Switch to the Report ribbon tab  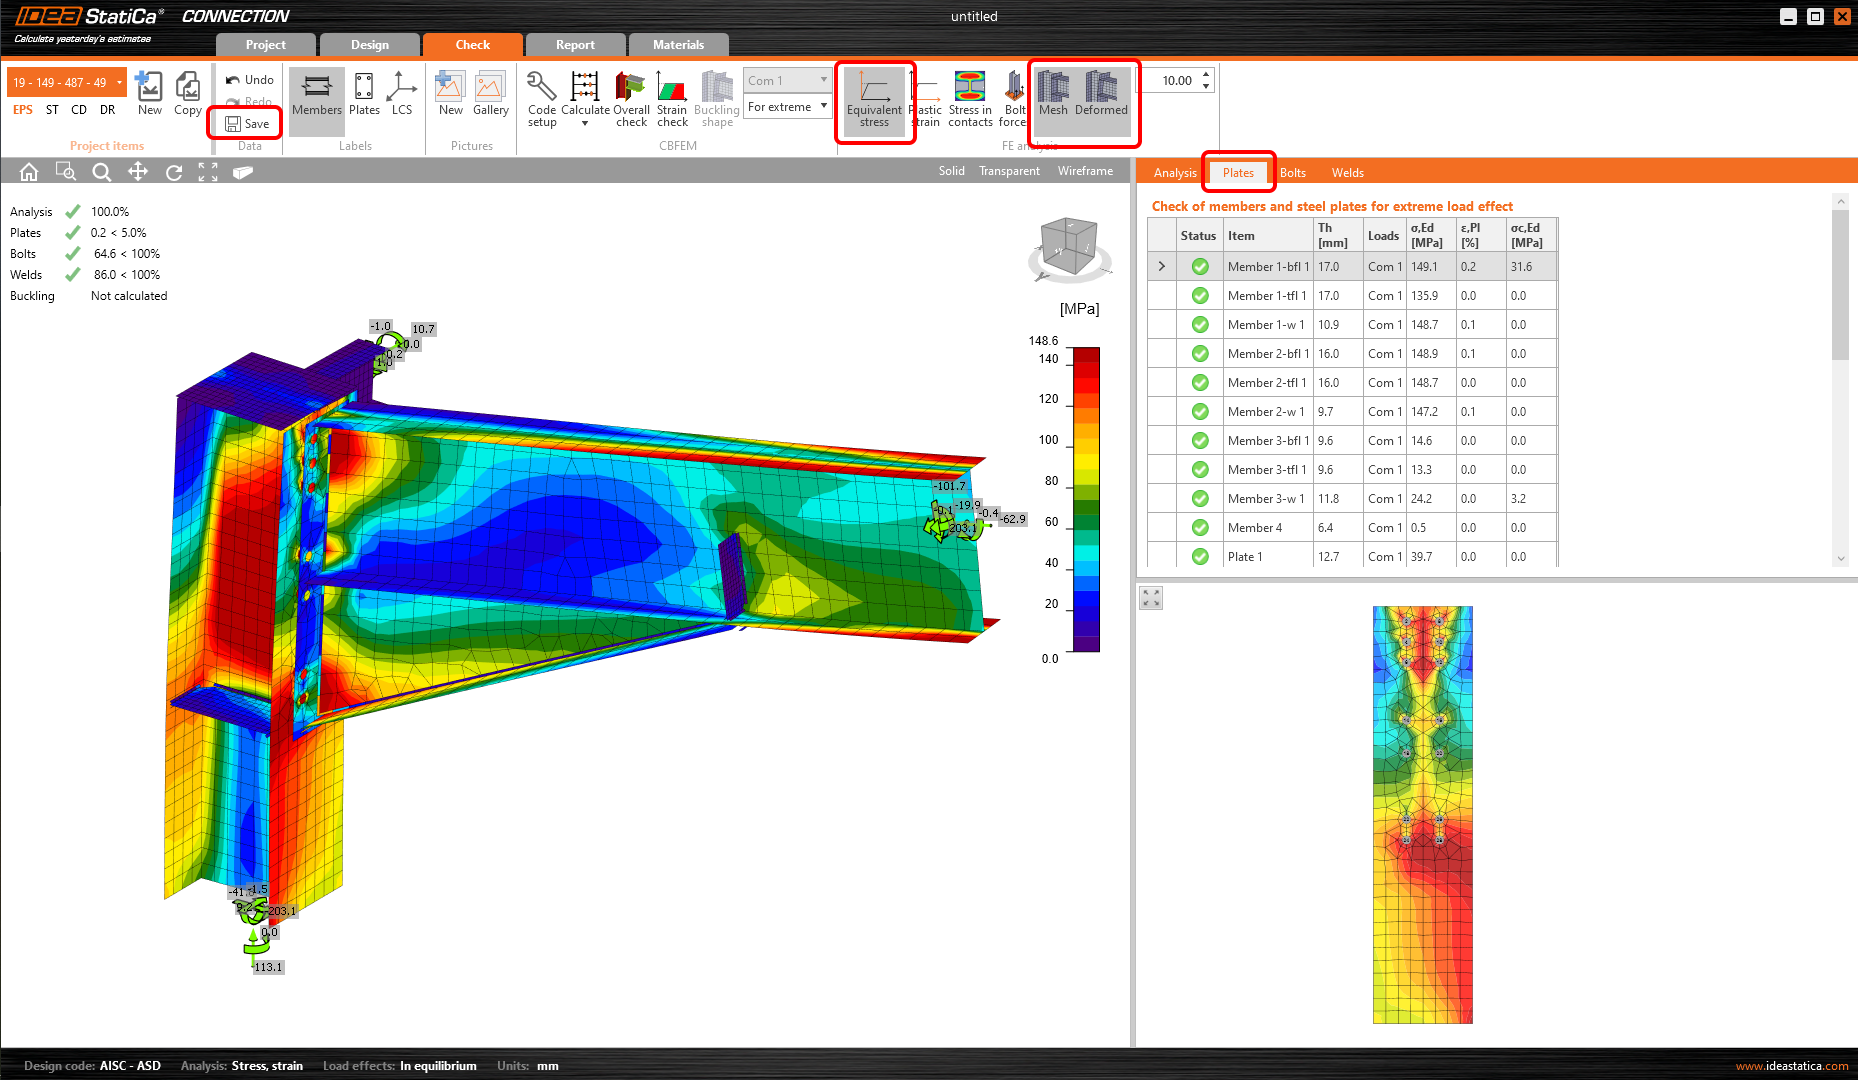pyautogui.click(x=575, y=45)
